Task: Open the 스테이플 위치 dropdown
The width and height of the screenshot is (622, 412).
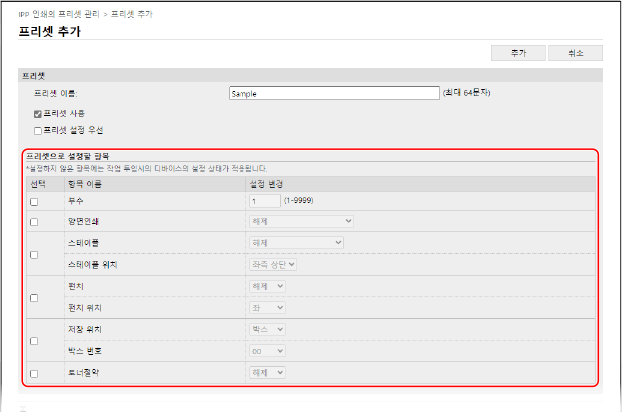Action: [272, 264]
